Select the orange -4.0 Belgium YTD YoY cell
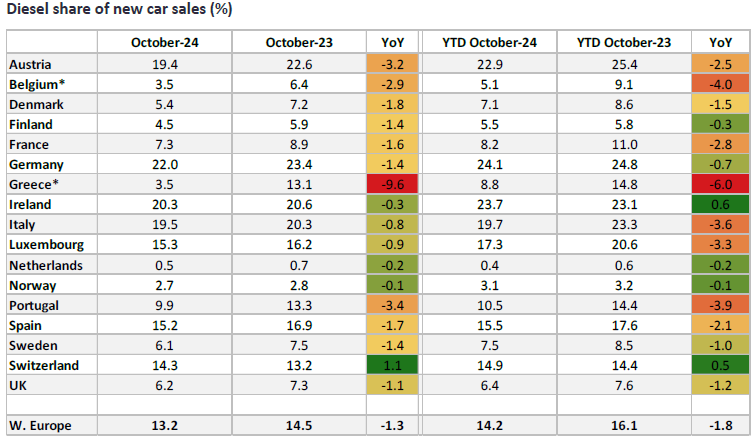754x439 pixels. (719, 84)
